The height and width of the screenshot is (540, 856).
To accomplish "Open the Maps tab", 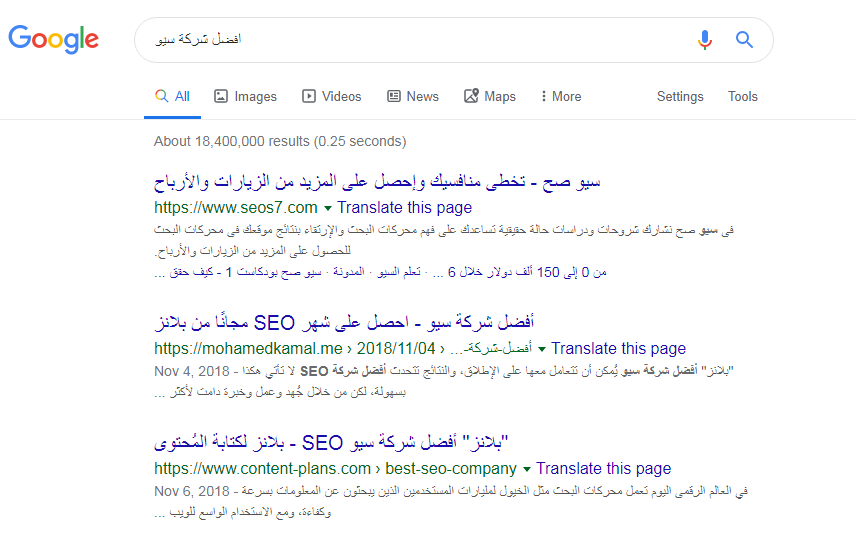I will (490, 97).
